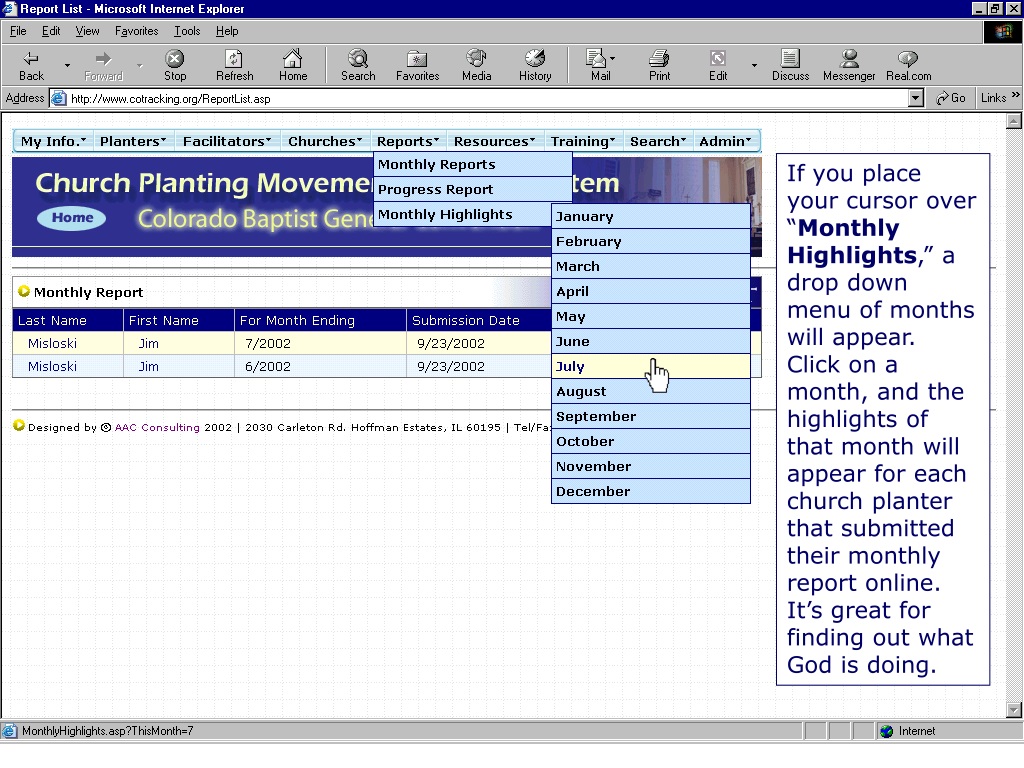Open Misloski report for 7/2002
The width and height of the screenshot is (1024, 768).
coord(52,344)
